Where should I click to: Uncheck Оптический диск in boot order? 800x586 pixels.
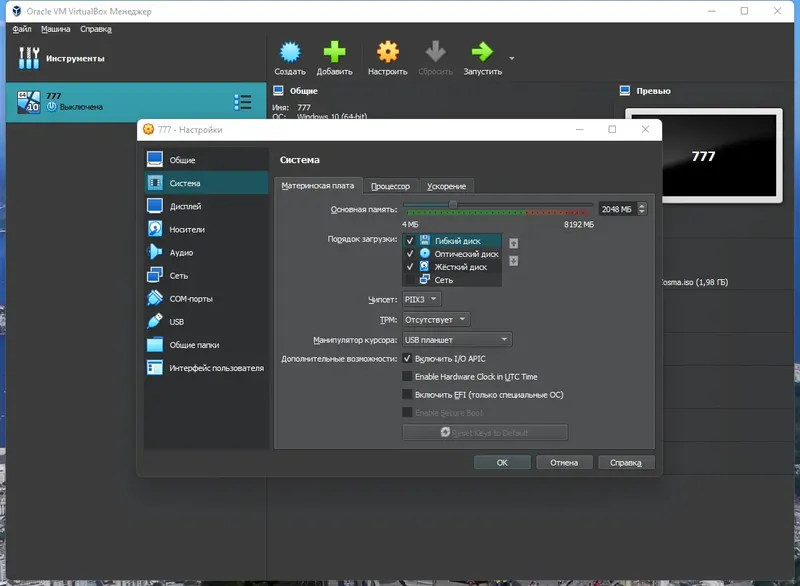click(410, 253)
